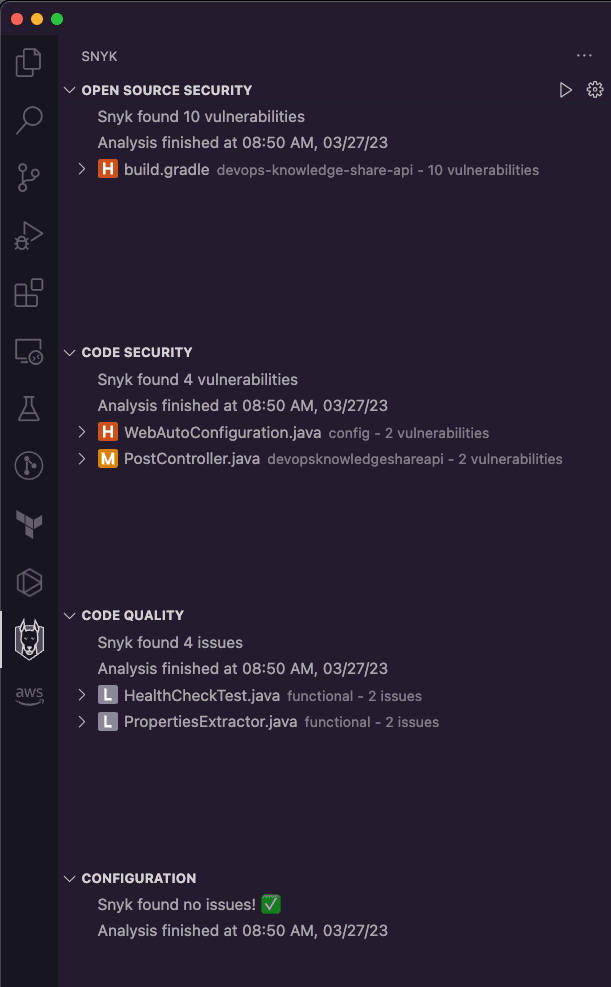
Task: Open the Remote Explorer view
Action: pyautogui.click(x=28, y=351)
